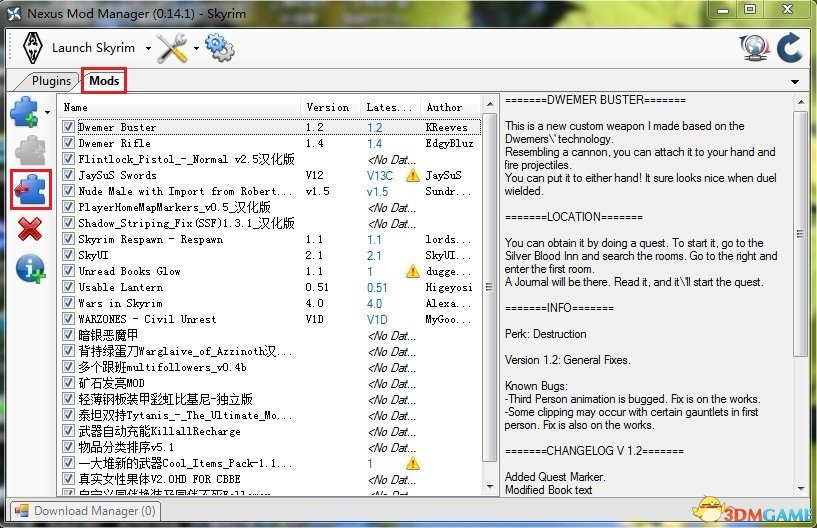Click the description pane scroll up arrow

(801, 103)
